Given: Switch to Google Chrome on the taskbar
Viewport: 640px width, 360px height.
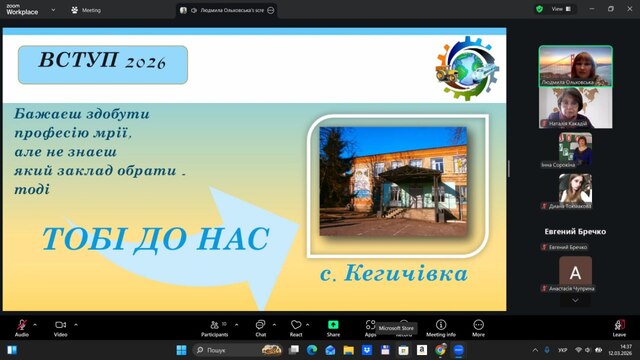Looking at the screenshot, I should click(x=440, y=350).
